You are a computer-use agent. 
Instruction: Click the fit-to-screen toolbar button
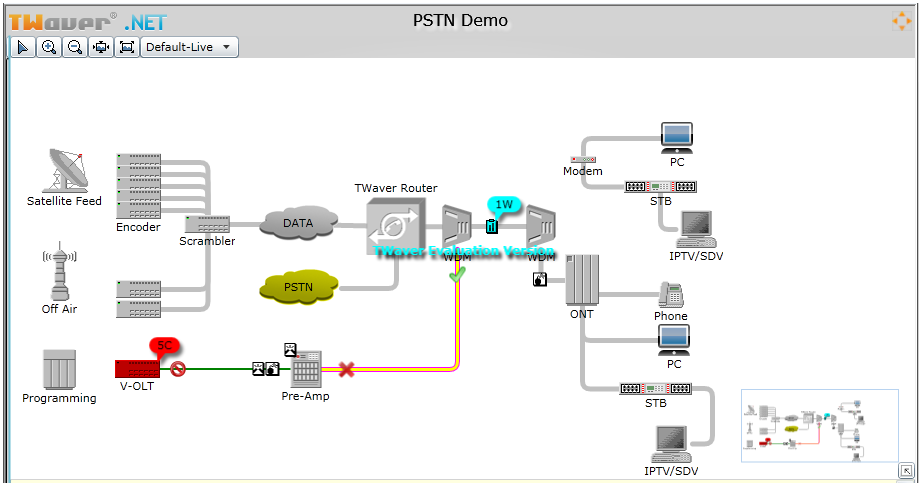pyautogui.click(x=127, y=47)
